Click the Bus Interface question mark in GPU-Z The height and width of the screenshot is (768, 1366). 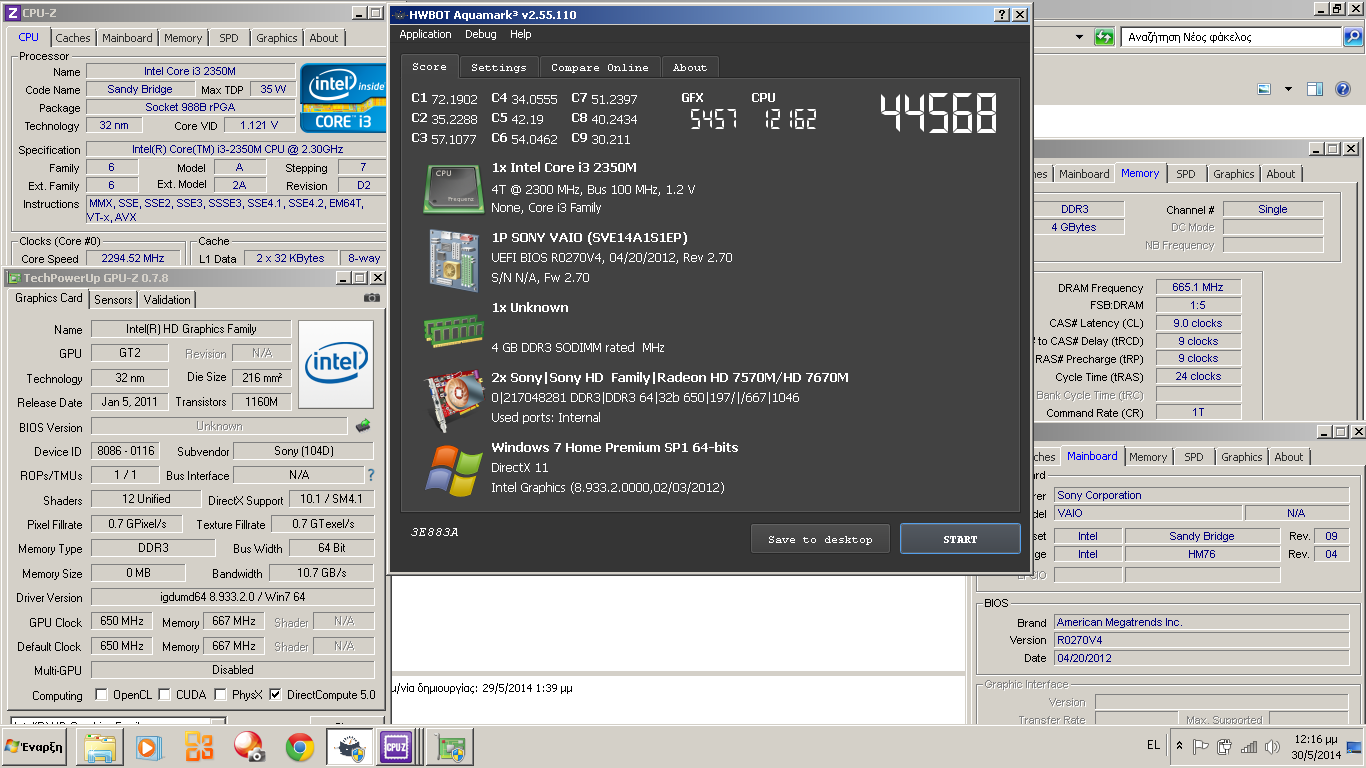(x=371, y=475)
